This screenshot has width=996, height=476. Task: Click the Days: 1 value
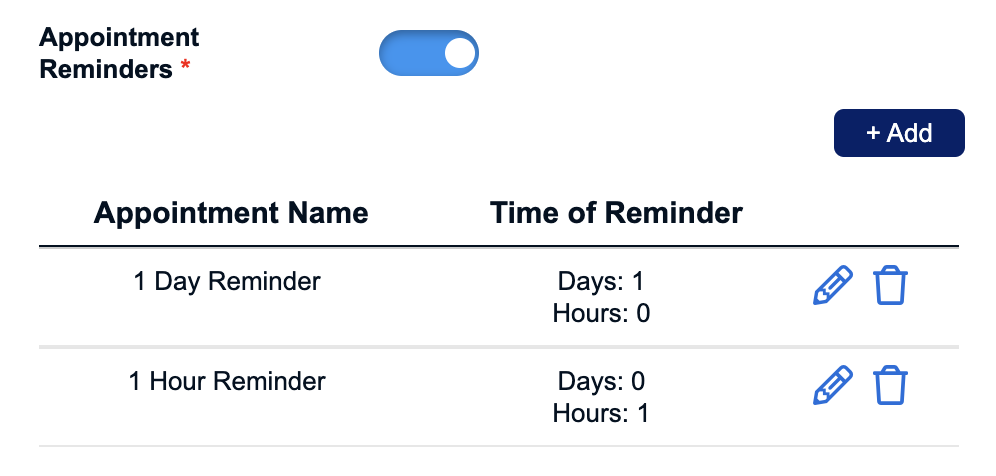601,281
